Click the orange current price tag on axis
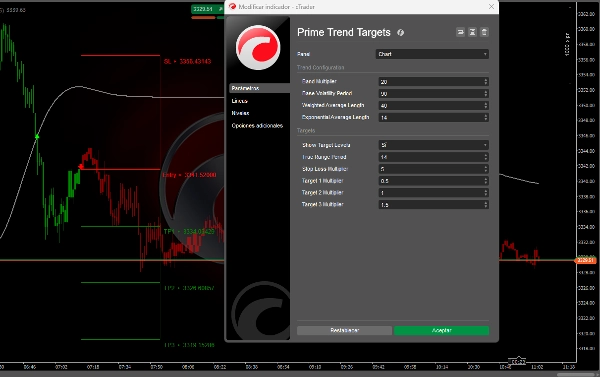Viewport: 600px width, 377px height. coord(586,260)
